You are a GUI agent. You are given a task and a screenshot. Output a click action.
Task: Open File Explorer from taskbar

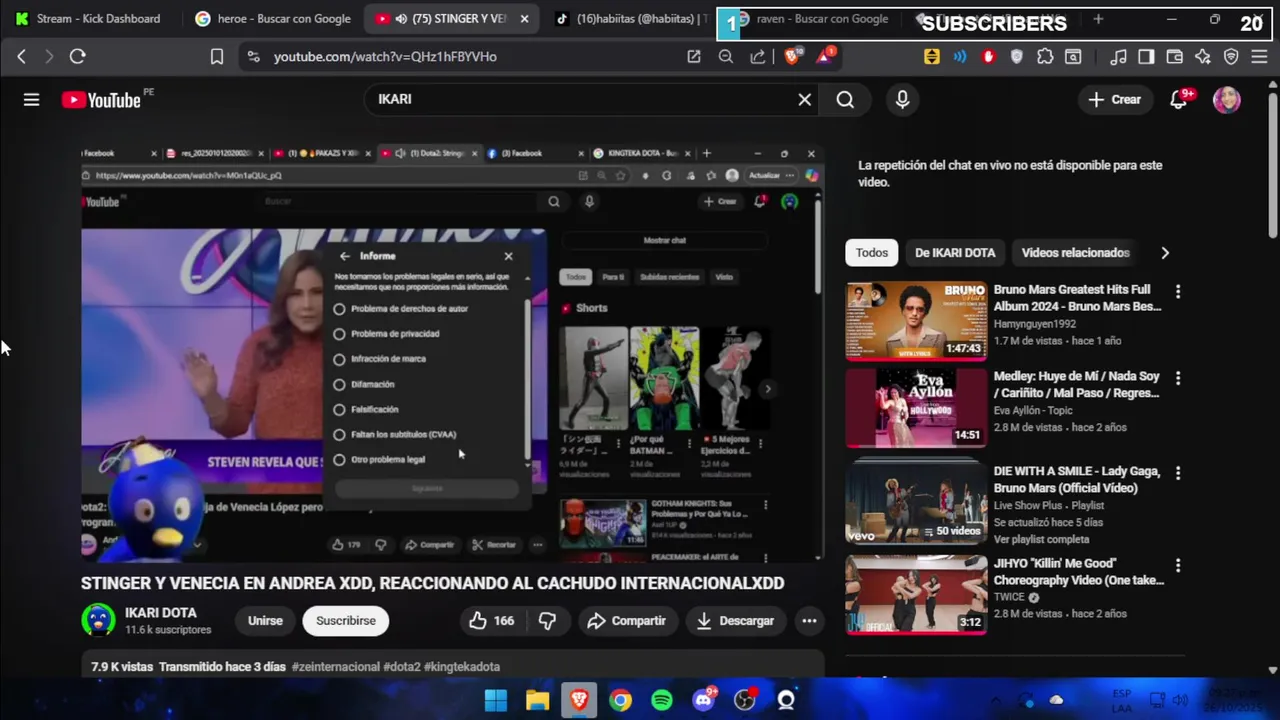coord(537,700)
